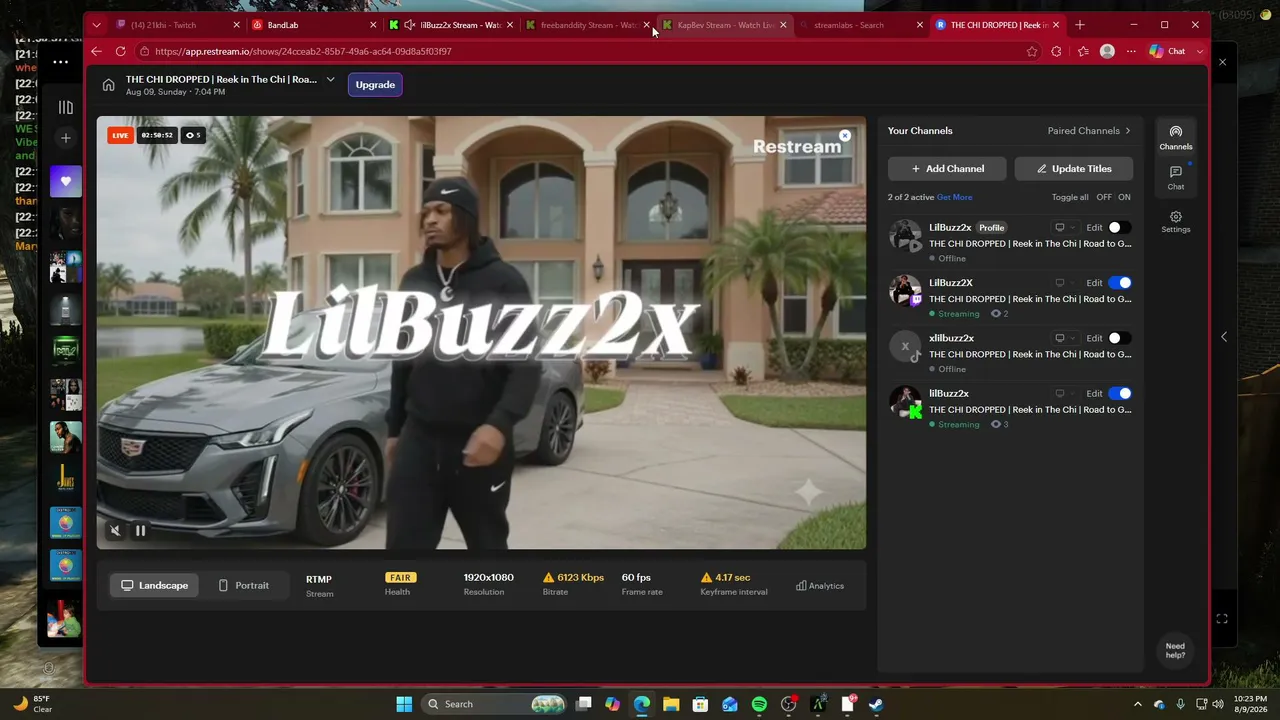The height and width of the screenshot is (720, 1280).
Task: Open the Channels side panel
Action: pos(1176,138)
